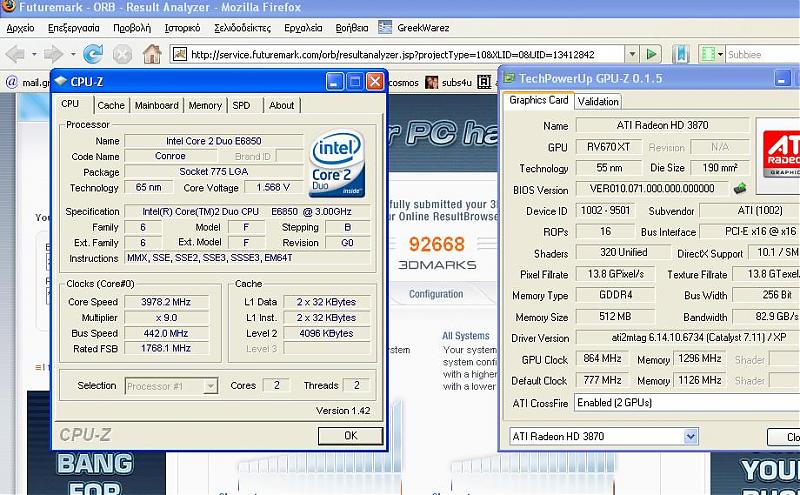Click the Driver Version field in GPU-Z

(x=687, y=337)
